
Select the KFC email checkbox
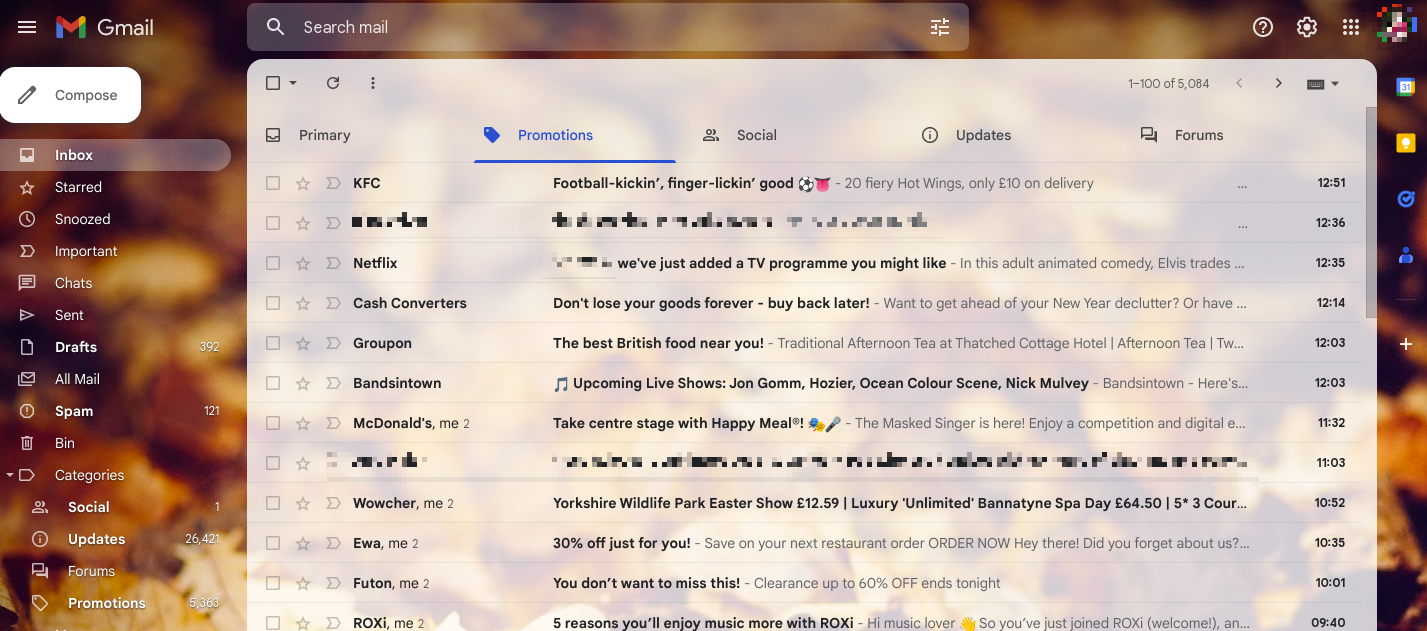click(x=273, y=183)
